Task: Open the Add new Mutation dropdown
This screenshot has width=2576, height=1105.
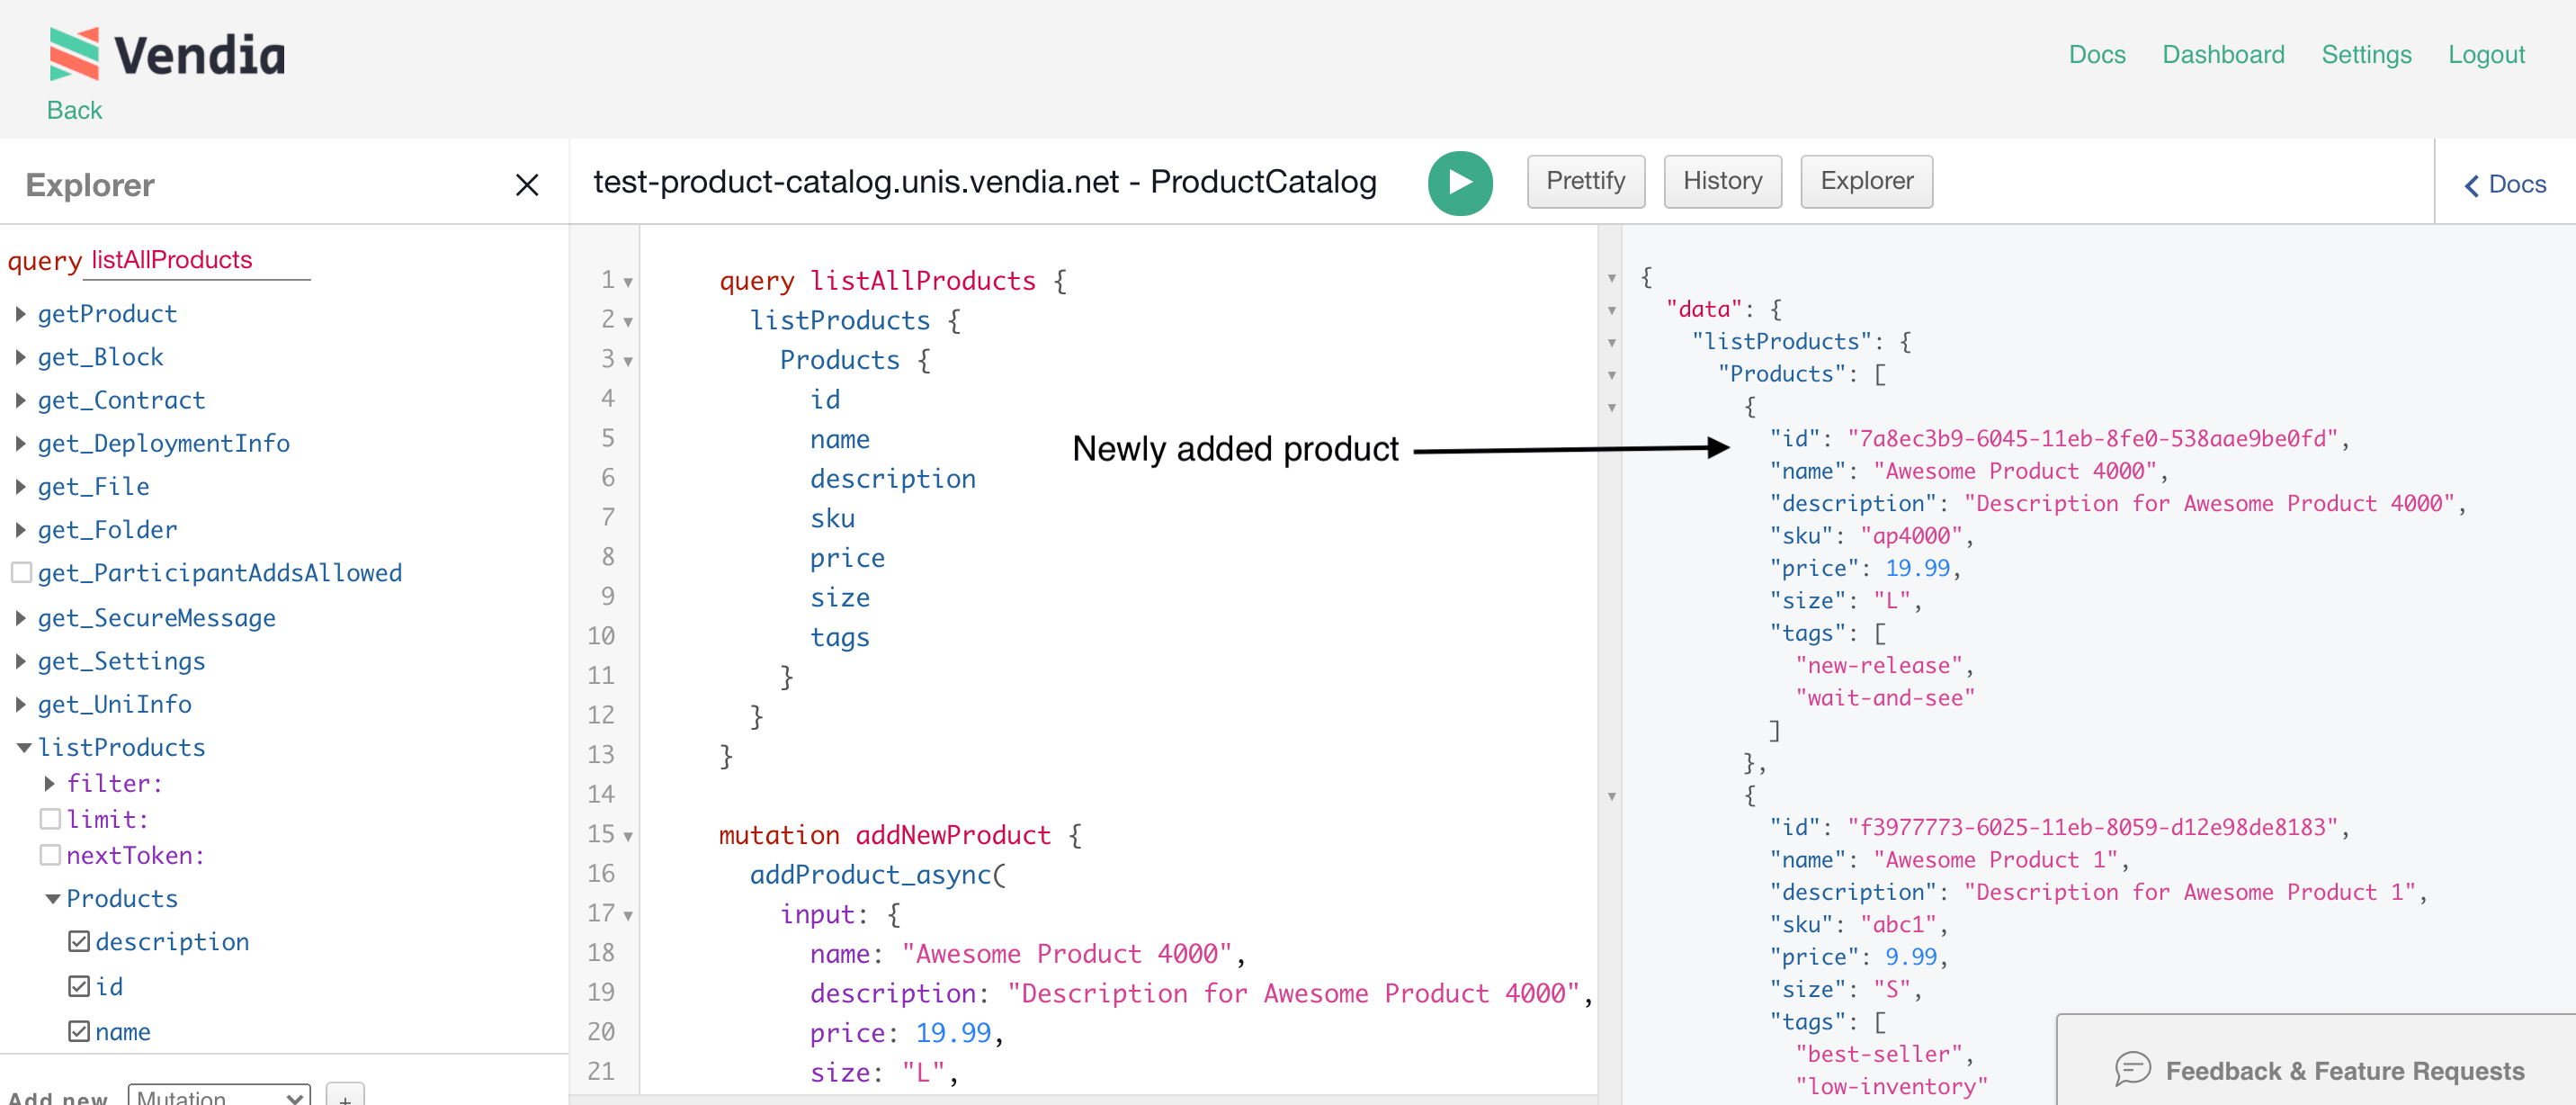Action: pos(219,1096)
